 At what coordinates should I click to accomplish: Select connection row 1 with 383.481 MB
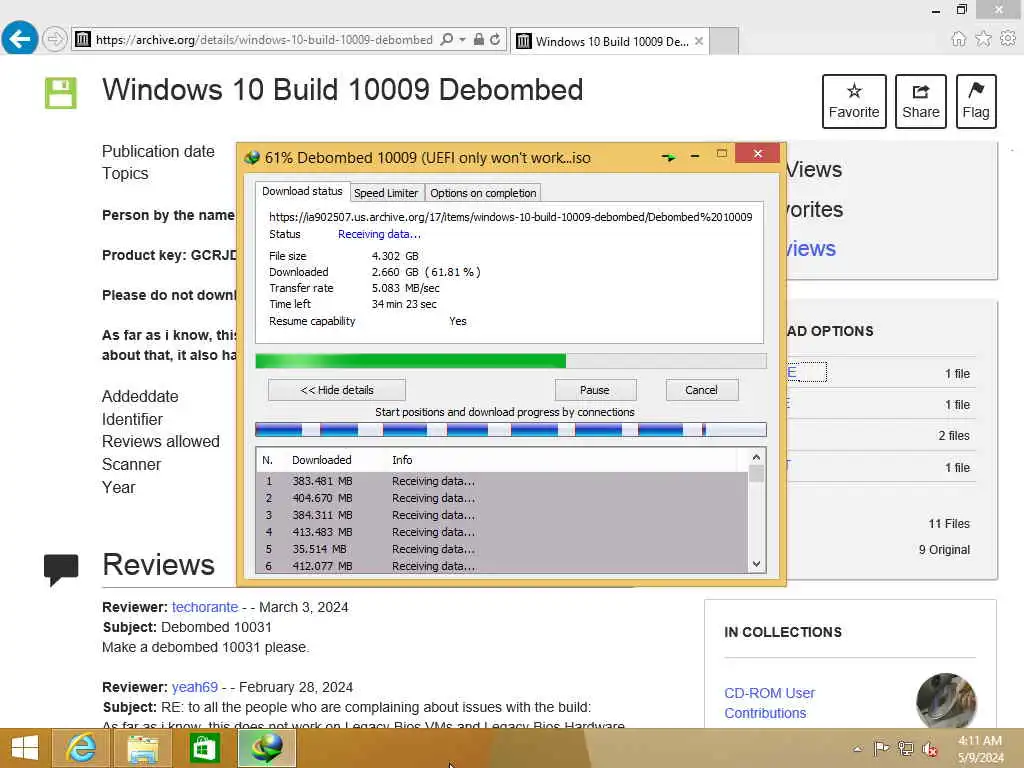pyautogui.click(x=502, y=481)
